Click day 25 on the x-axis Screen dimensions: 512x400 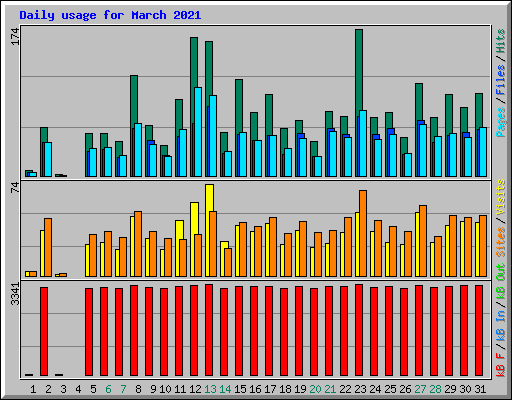(x=390, y=389)
